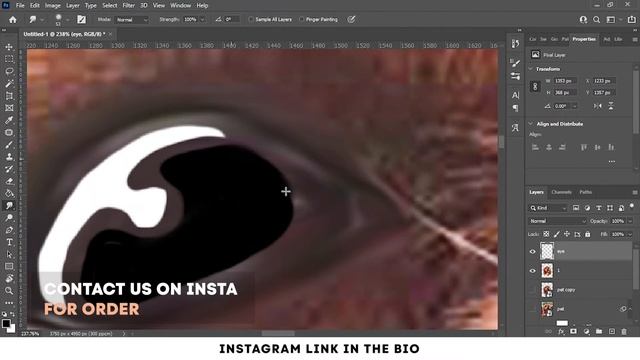Open the Window menu
This screenshot has height=360, width=640.
[180, 5]
